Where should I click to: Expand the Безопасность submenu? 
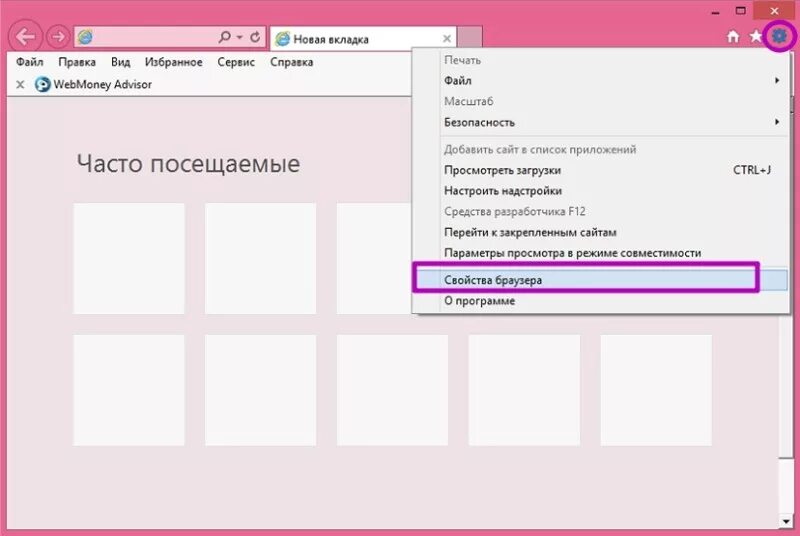tap(601, 122)
